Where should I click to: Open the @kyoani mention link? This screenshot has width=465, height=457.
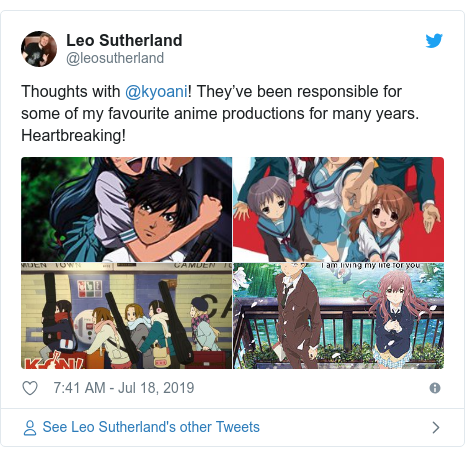[156, 91]
